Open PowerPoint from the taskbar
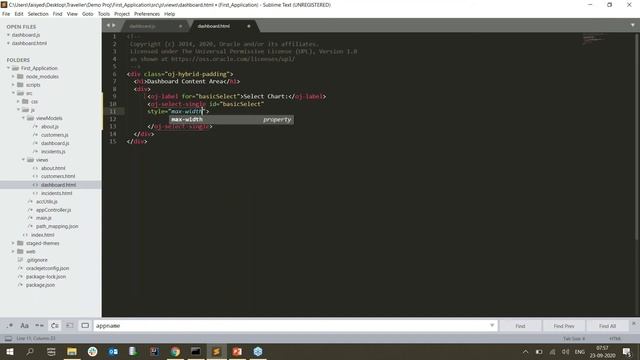This screenshot has width=640, height=360. click(237, 351)
